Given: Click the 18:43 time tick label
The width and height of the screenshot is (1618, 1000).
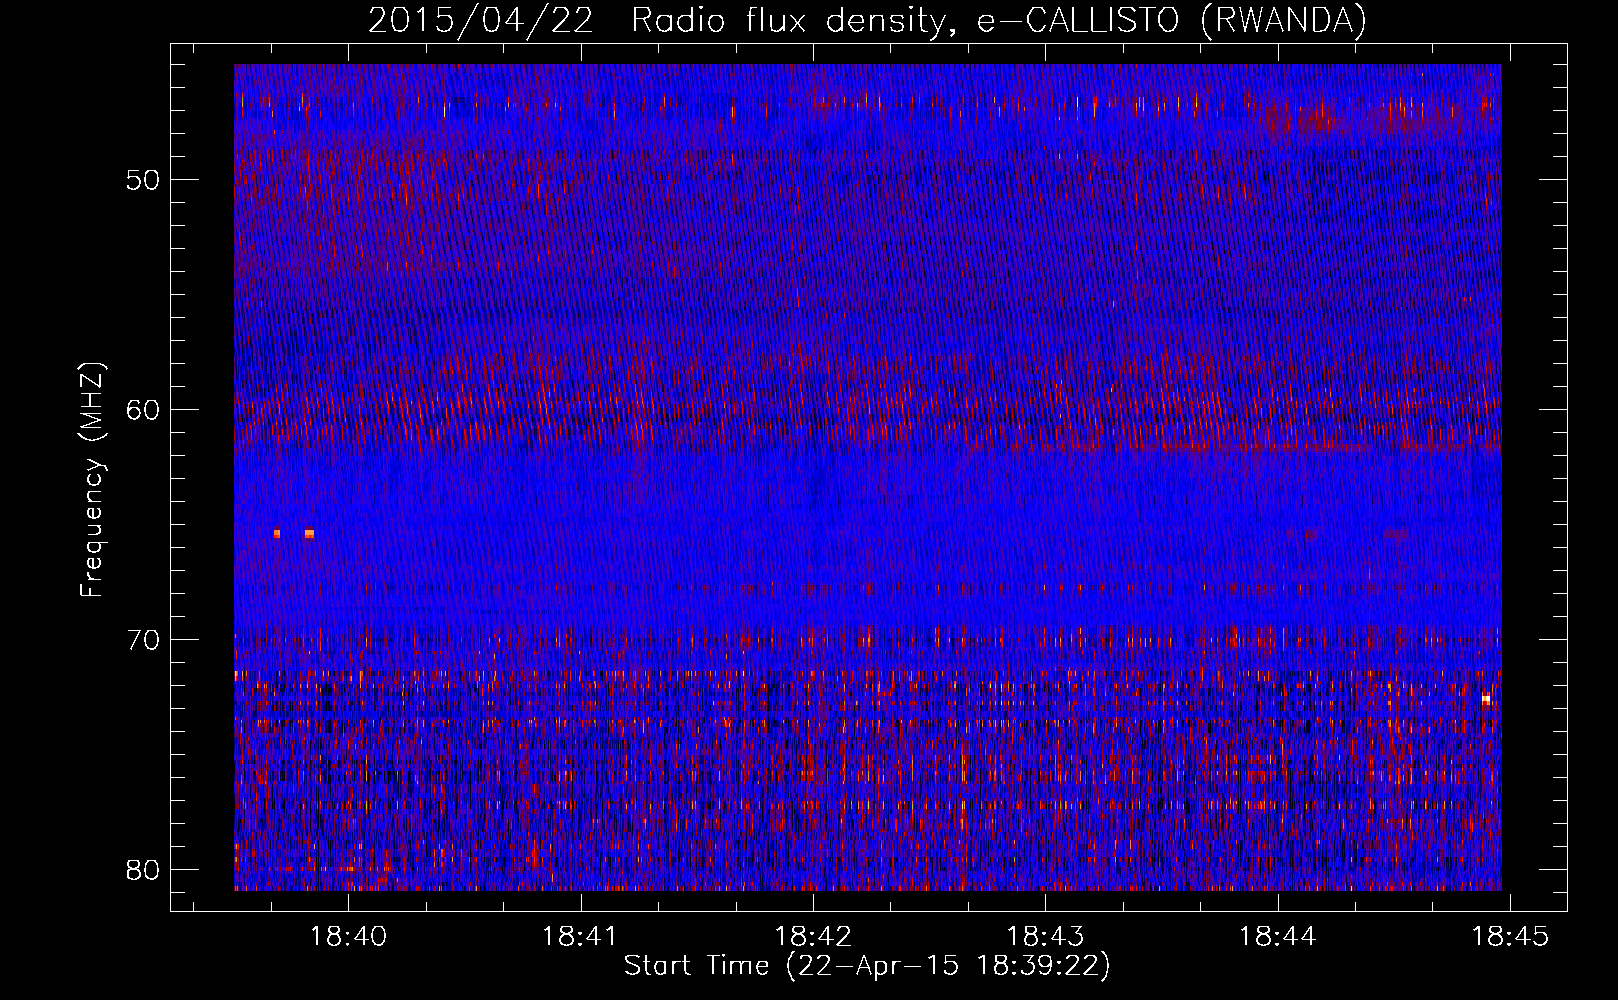Looking at the screenshot, I should [1045, 936].
